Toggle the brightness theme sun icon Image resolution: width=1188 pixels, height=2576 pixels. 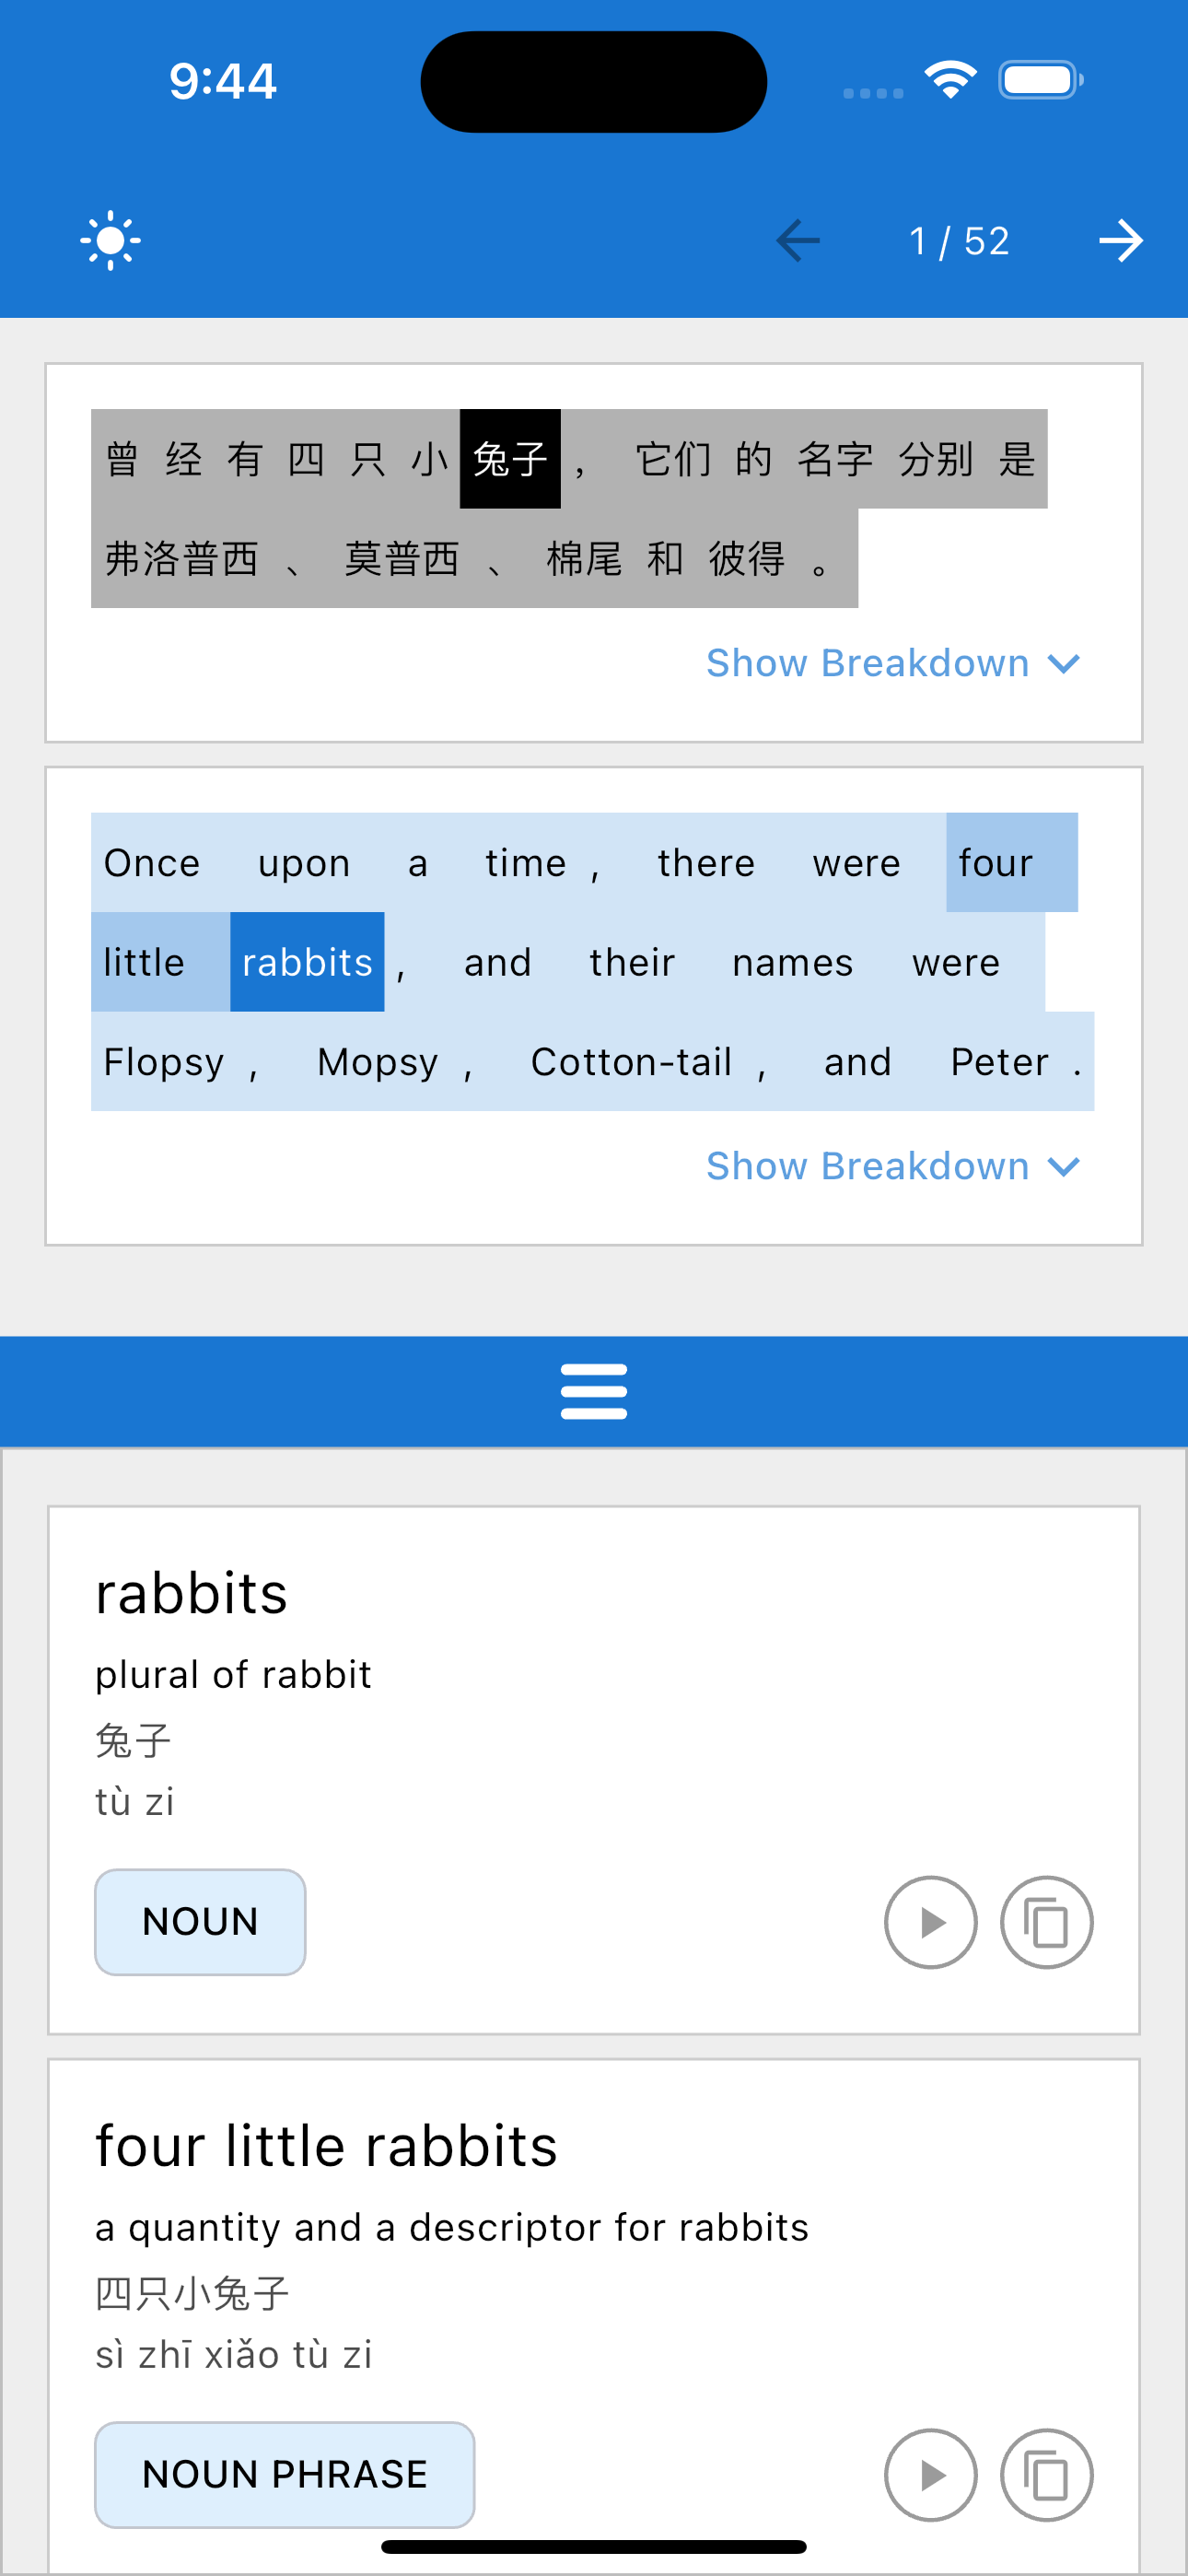coord(110,240)
